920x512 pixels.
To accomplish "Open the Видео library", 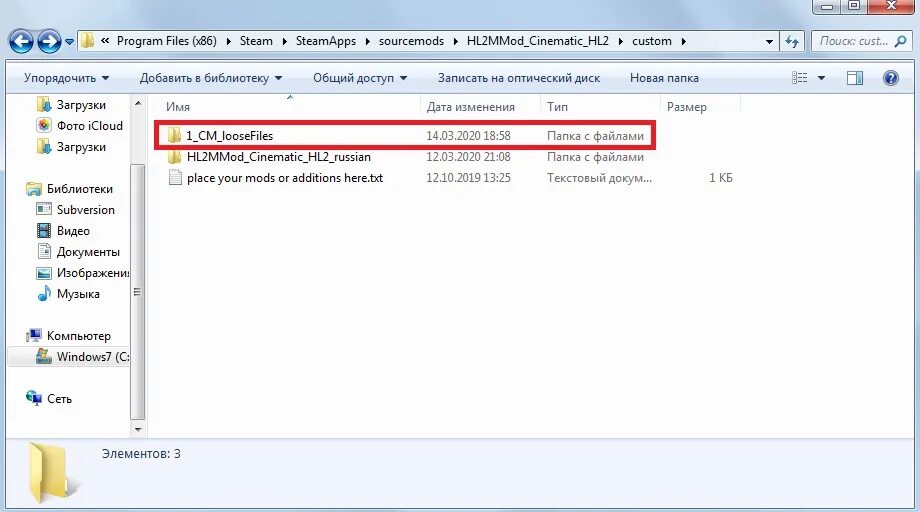I will click(63, 231).
